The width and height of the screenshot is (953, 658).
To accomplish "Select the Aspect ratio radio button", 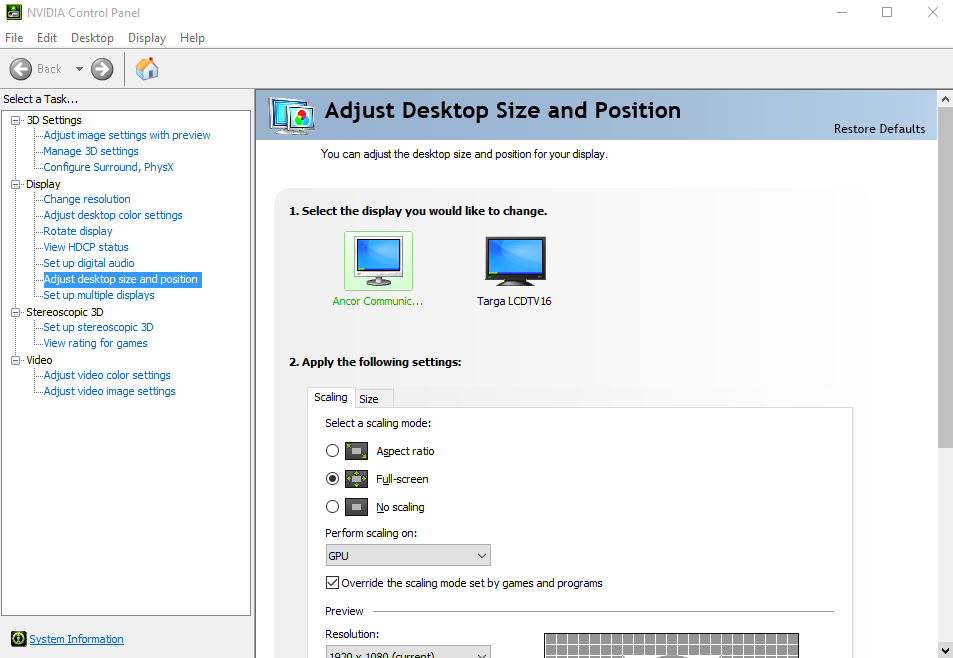I will [x=332, y=451].
